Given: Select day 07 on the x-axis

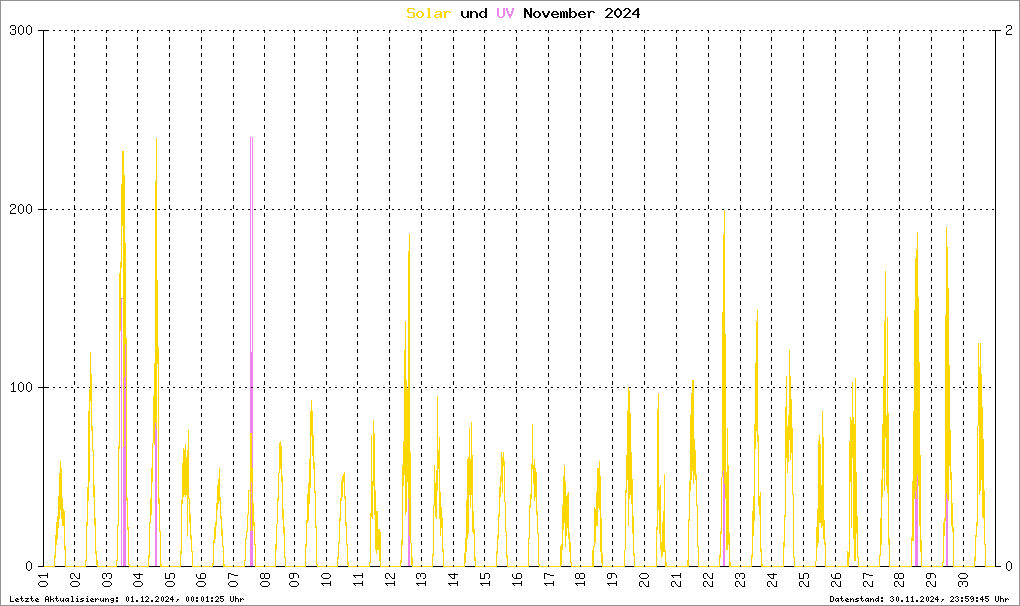Looking at the screenshot, I should [x=233, y=581].
